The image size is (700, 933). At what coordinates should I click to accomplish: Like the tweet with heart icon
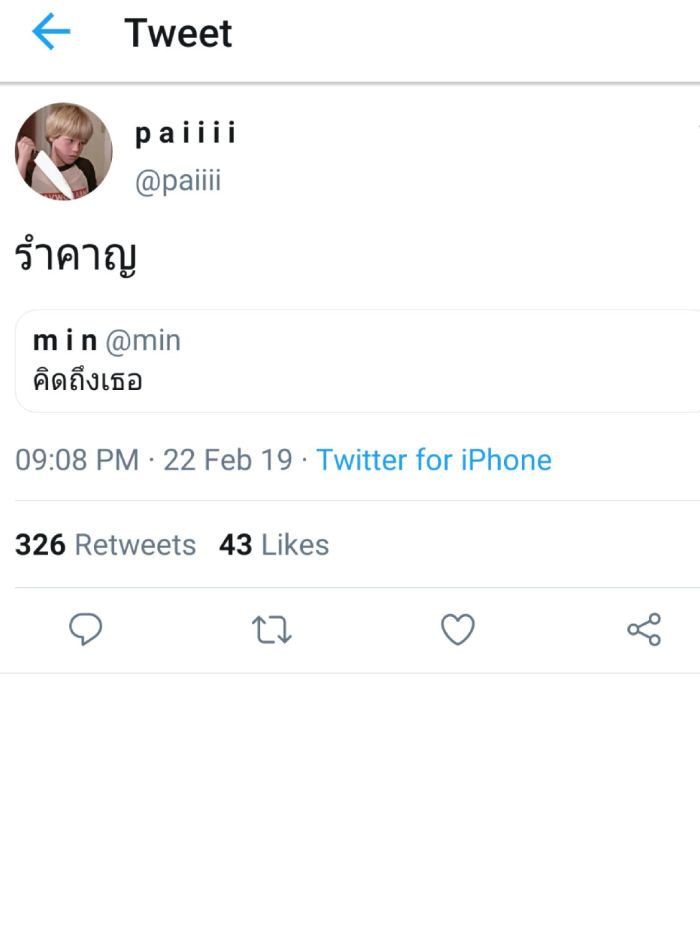pos(458,629)
